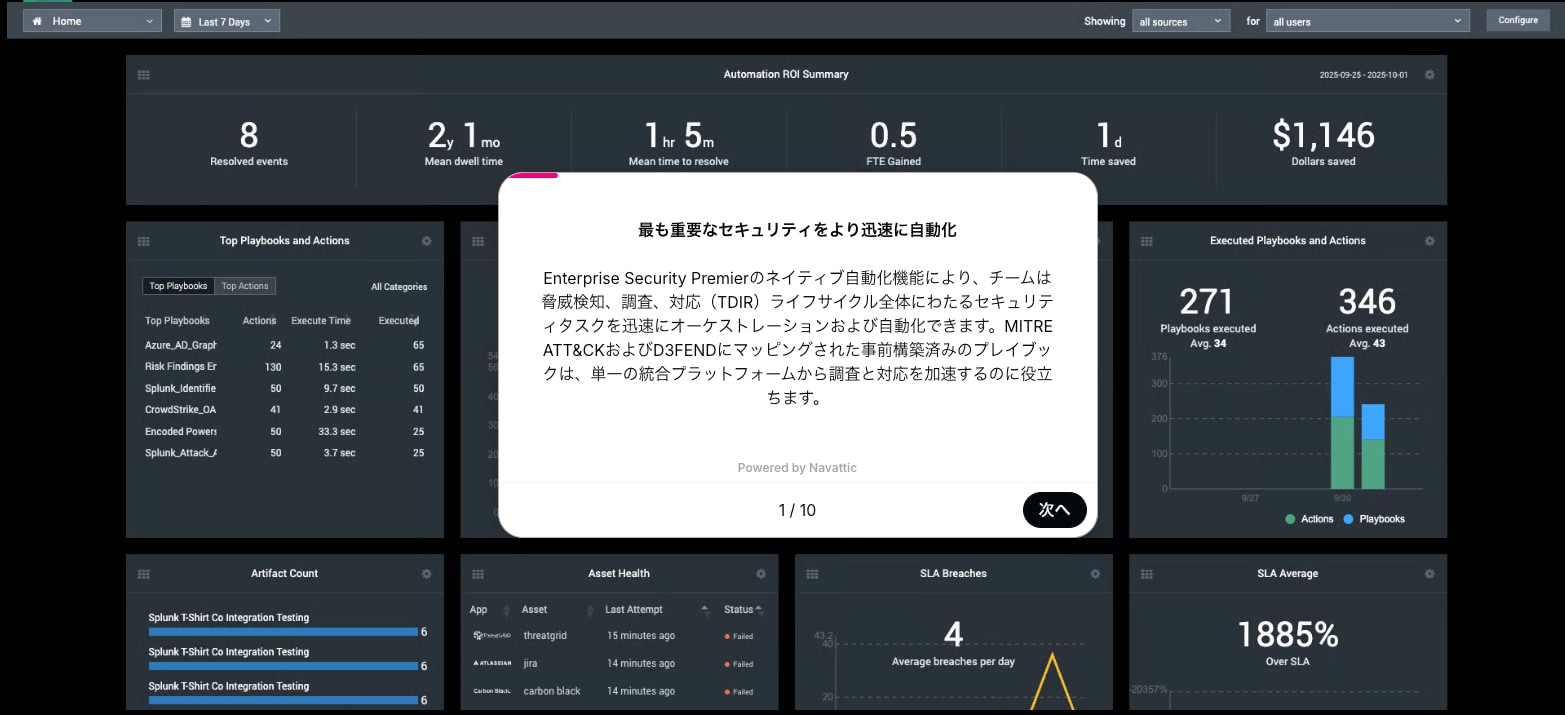Click grid handle icon of Automation ROI Summary
Screen dimensions: 1565x715
tap(144, 75)
